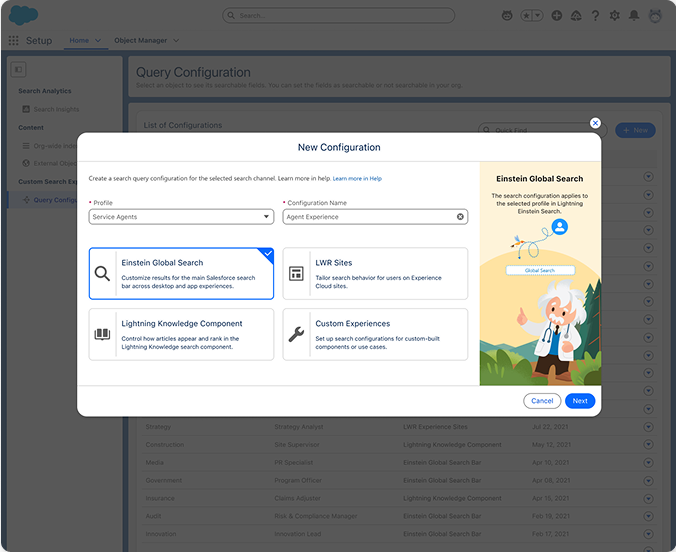
Task: Choose the LWR Sites configuration type
Action: coord(375,274)
